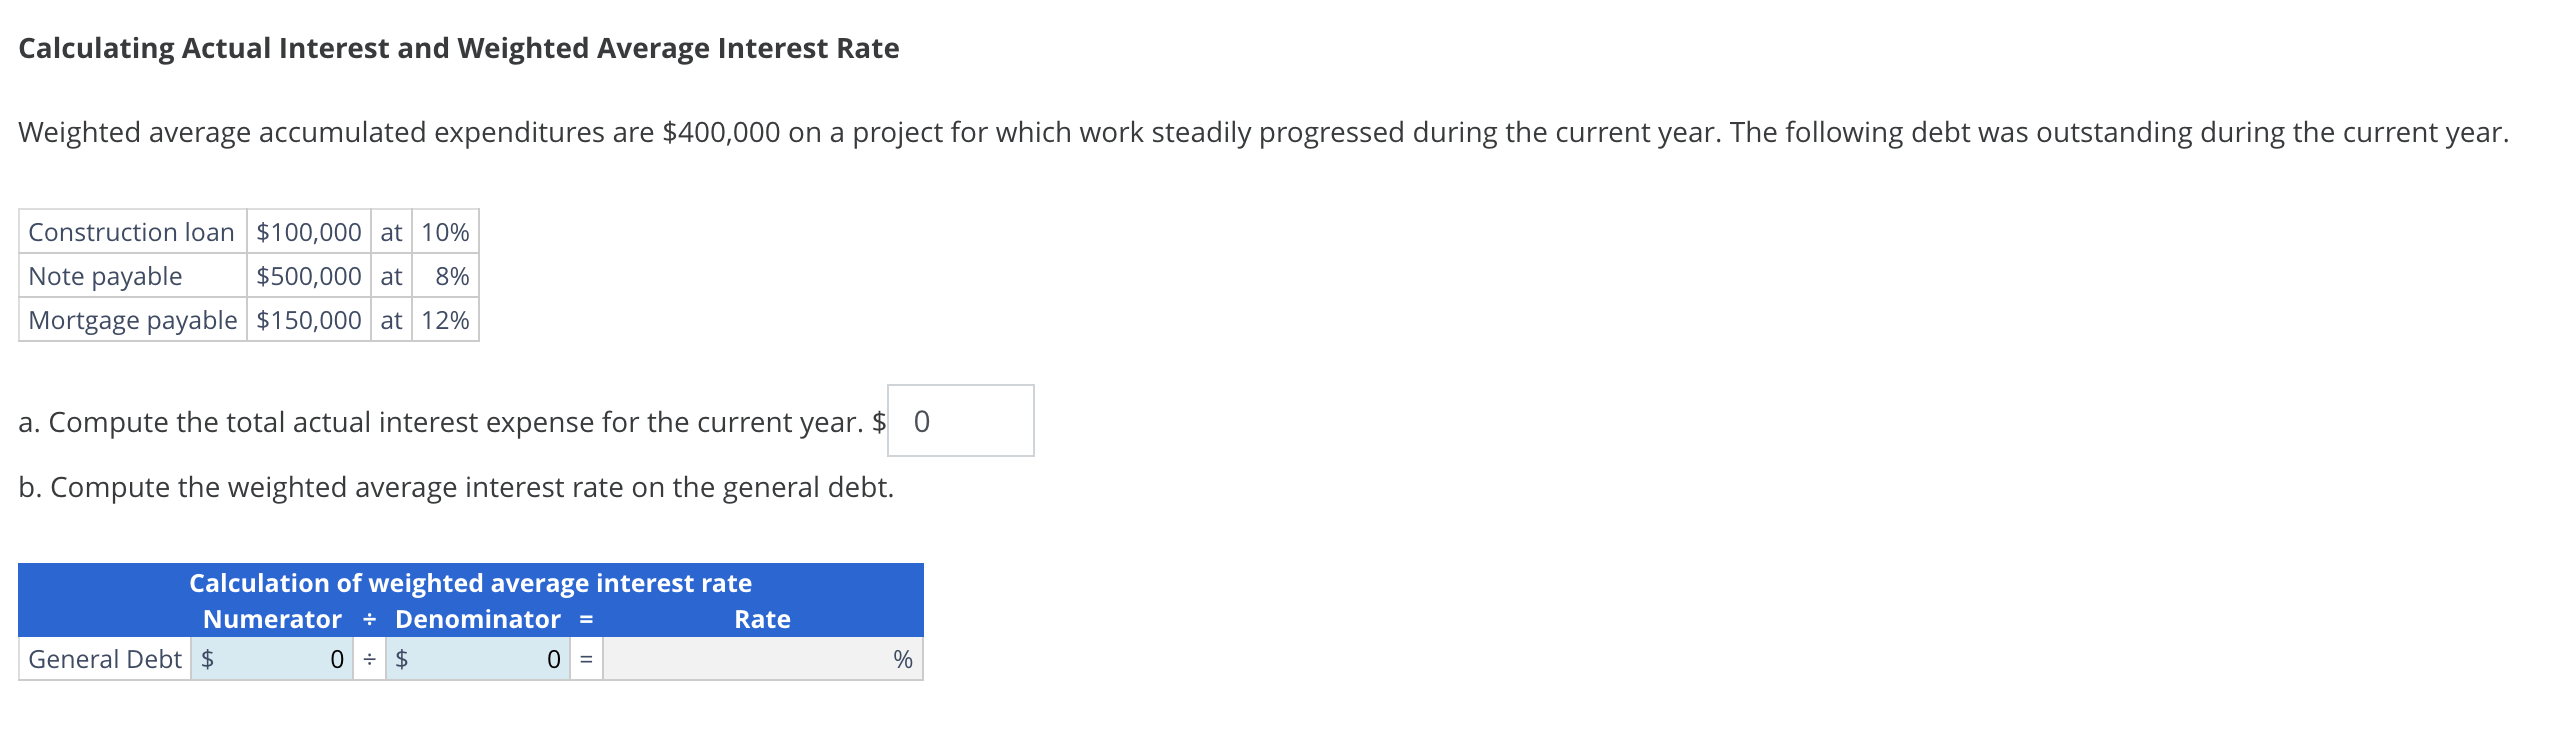Click the Rate percentage field
Viewport: 2550px width, 738px height.
(760, 659)
